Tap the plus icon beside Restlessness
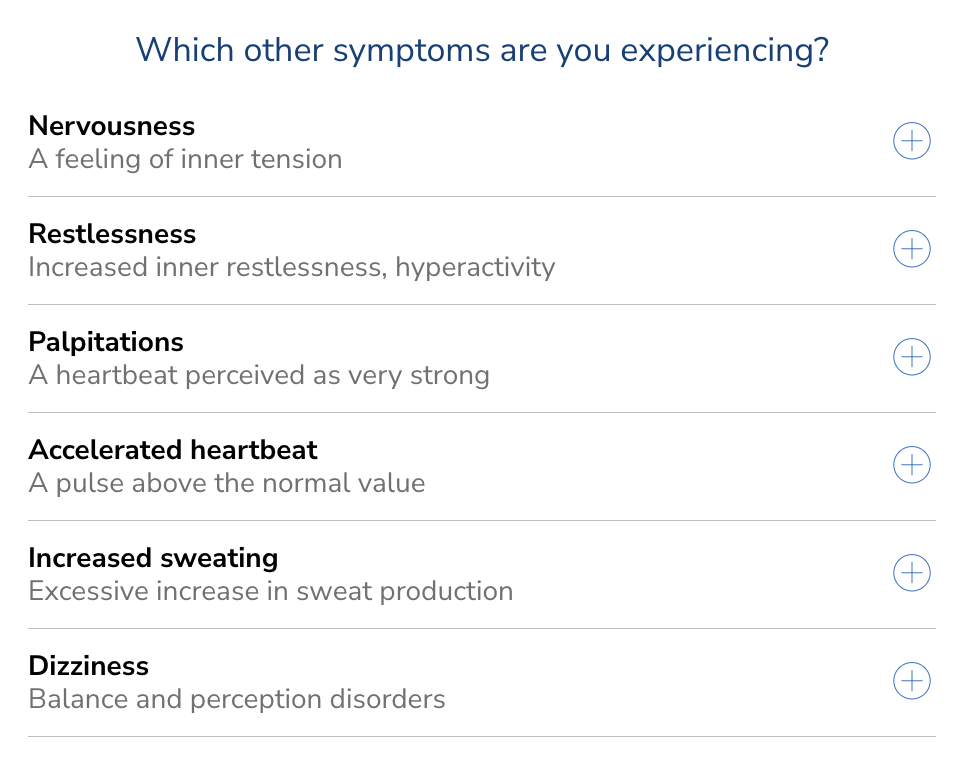 911,249
